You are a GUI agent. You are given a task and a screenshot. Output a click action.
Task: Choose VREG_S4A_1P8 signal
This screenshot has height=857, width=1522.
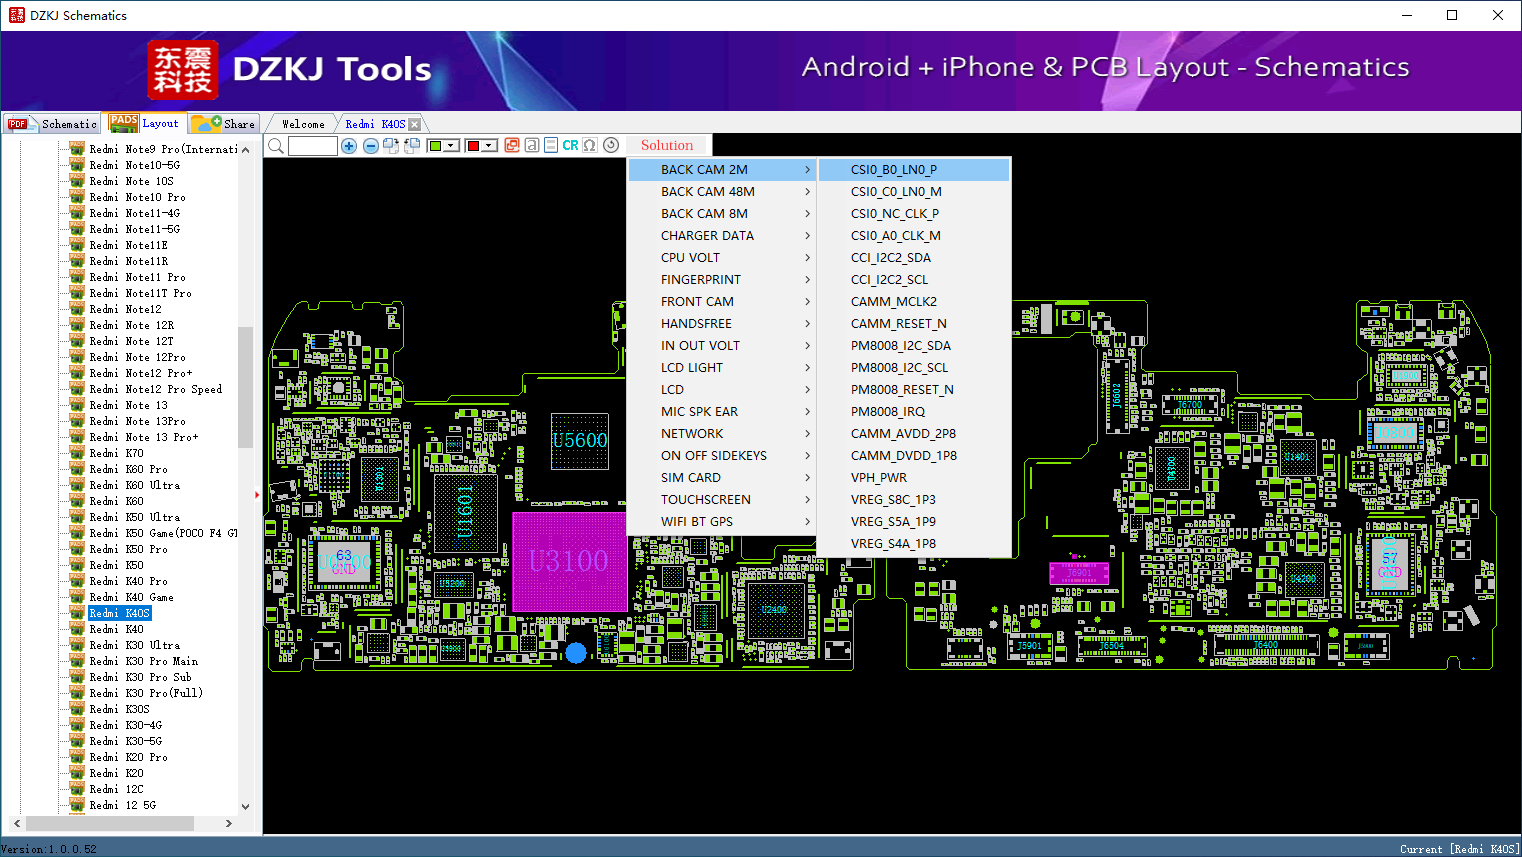pyautogui.click(x=914, y=544)
